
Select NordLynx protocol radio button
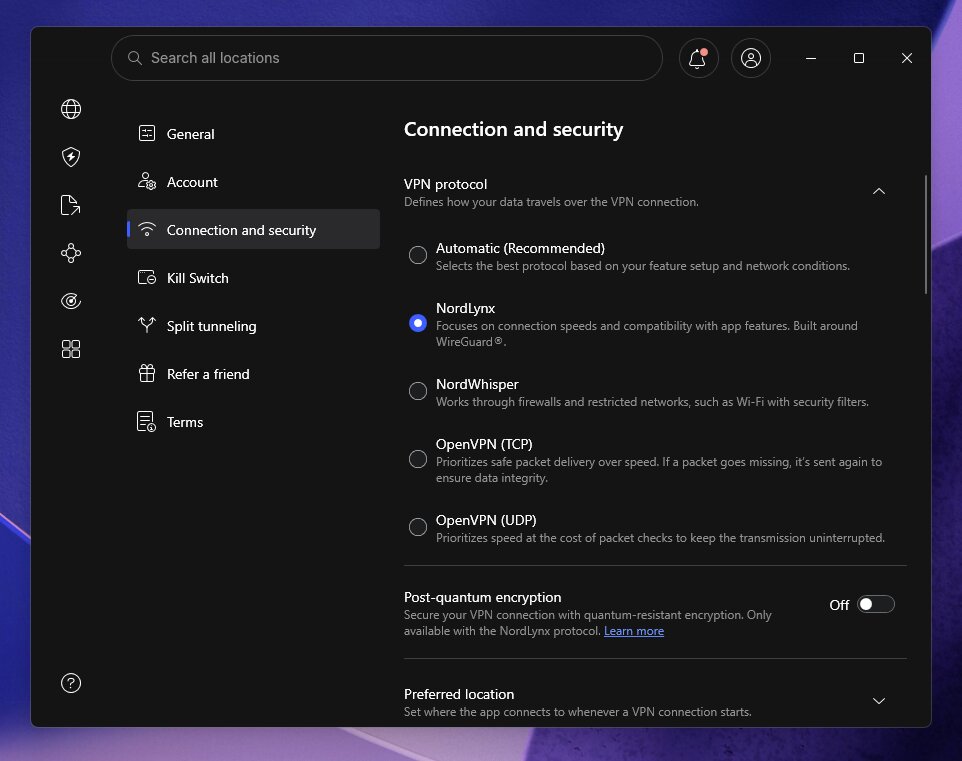click(x=418, y=323)
